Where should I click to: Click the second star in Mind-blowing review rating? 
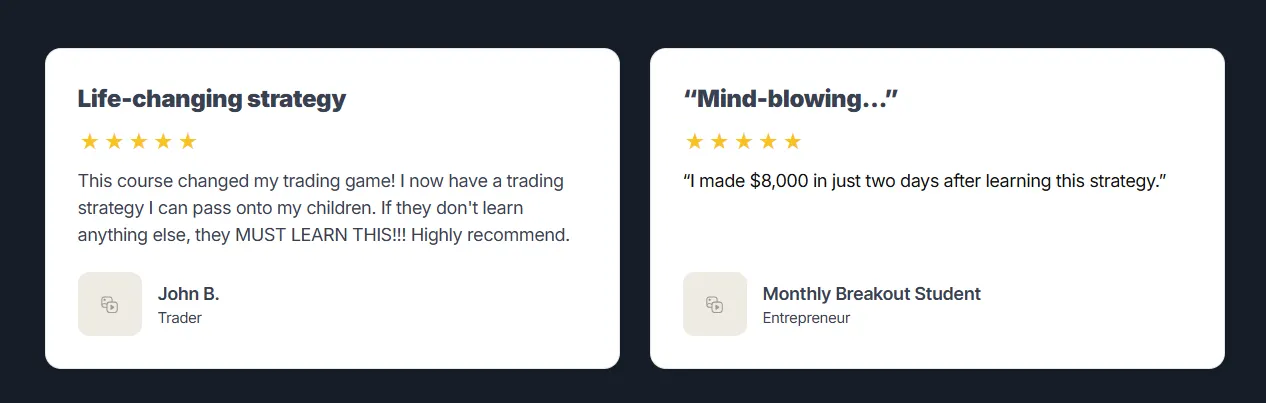coord(719,142)
